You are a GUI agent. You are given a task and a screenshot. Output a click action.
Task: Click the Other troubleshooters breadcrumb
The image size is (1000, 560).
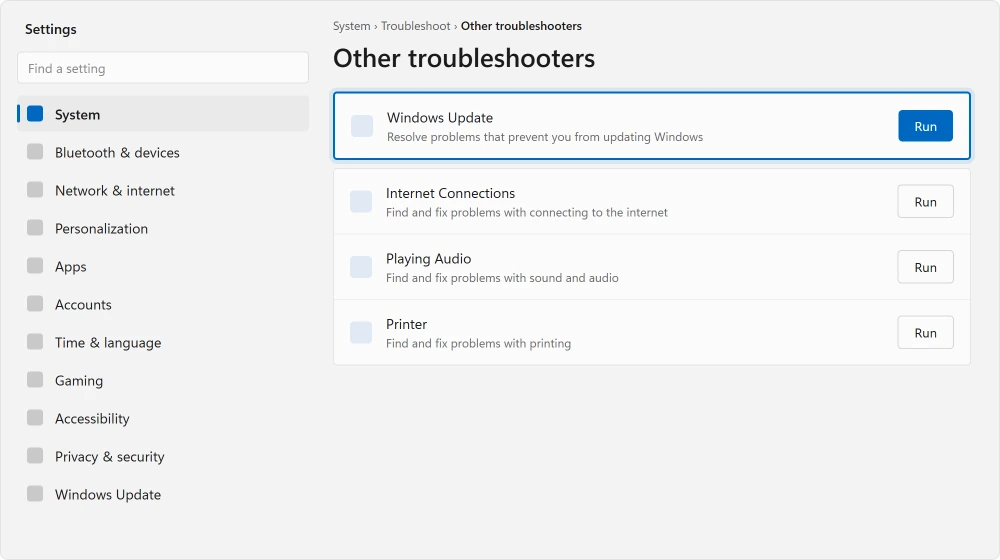[521, 26]
